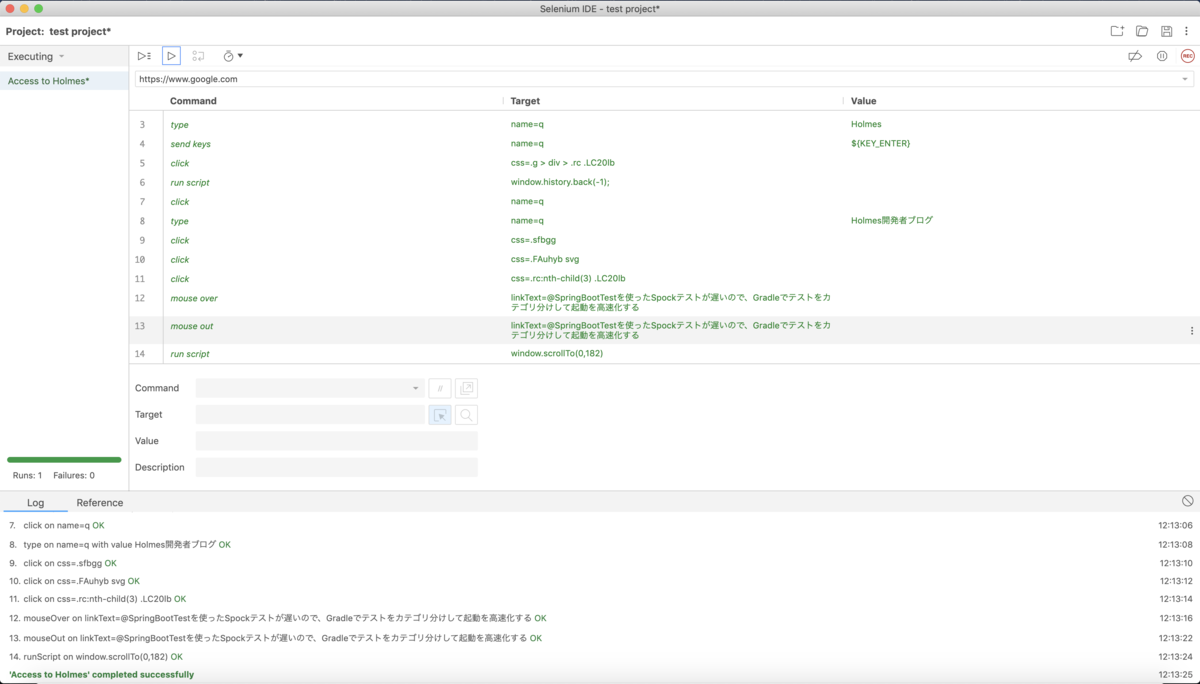Click the ${KEY_ENTER} value cell
This screenshot has width=1200, height=684.
[x=880, y=144]
